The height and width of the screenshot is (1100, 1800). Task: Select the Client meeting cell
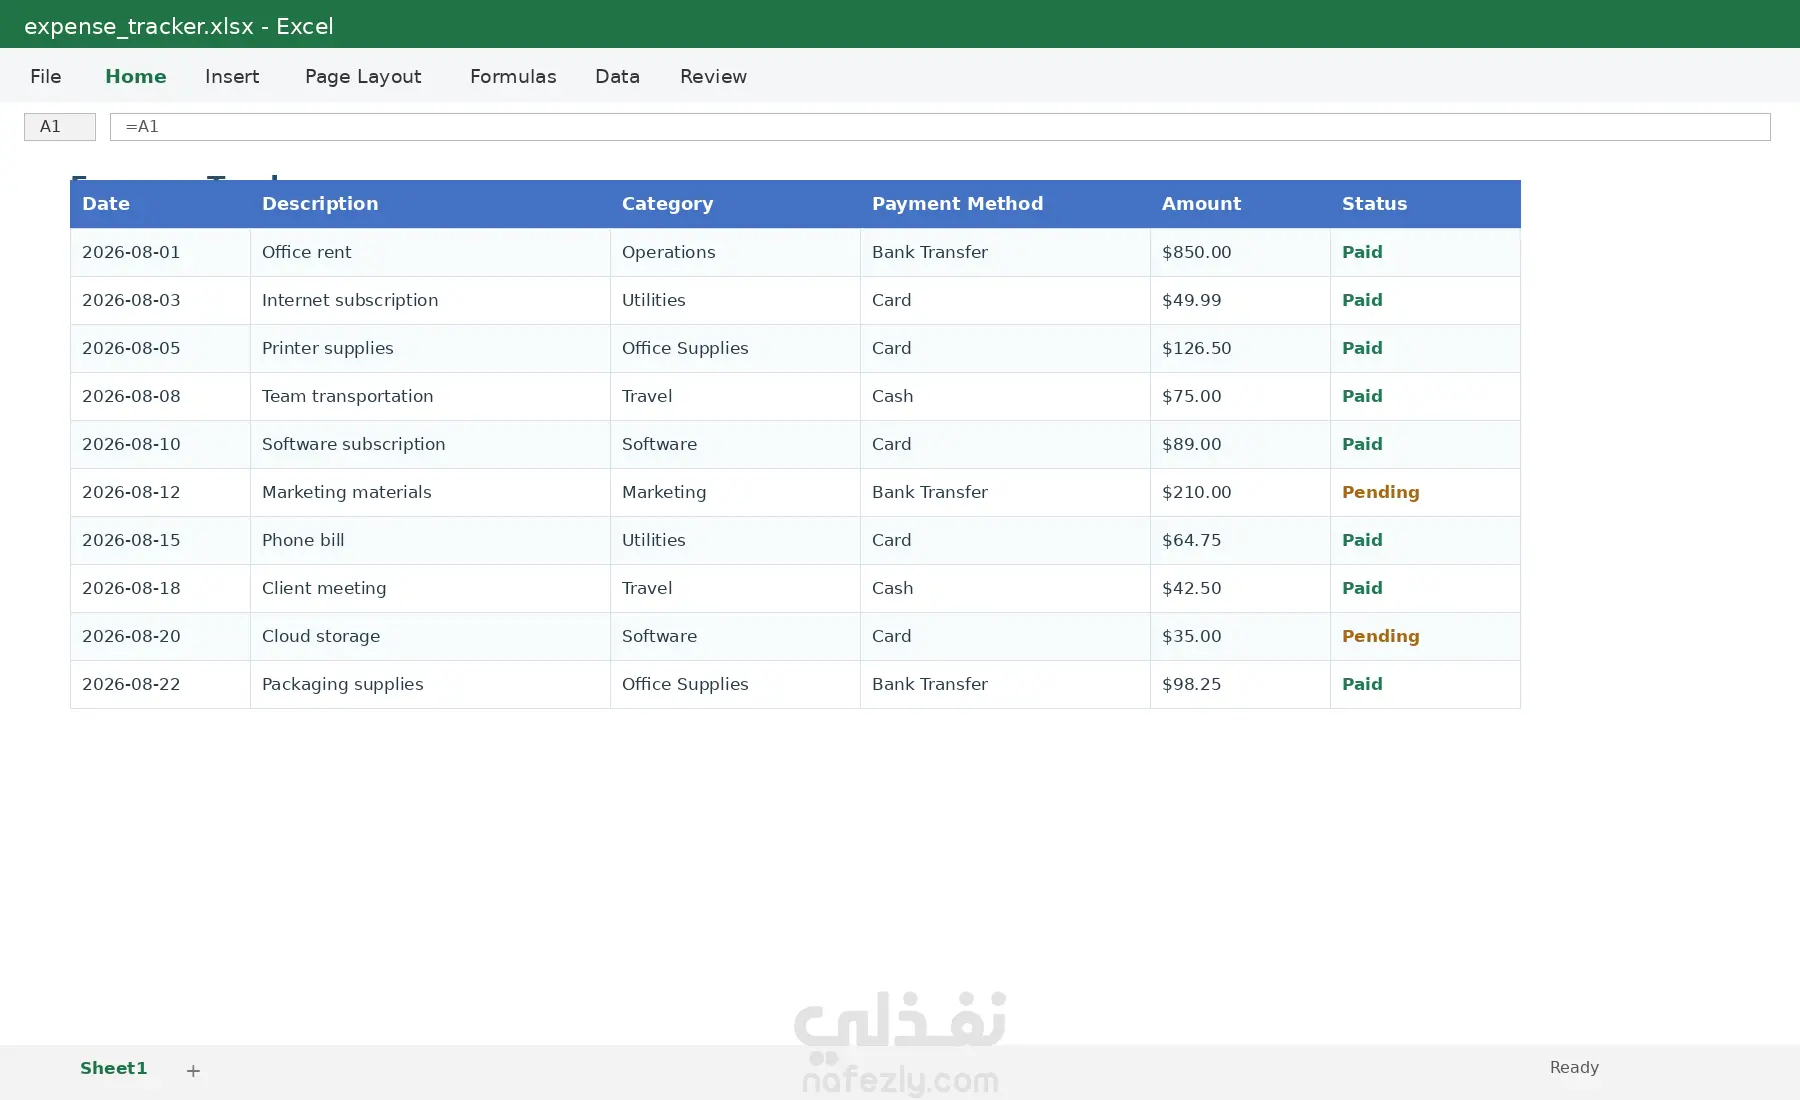click(x=430, y=588)
